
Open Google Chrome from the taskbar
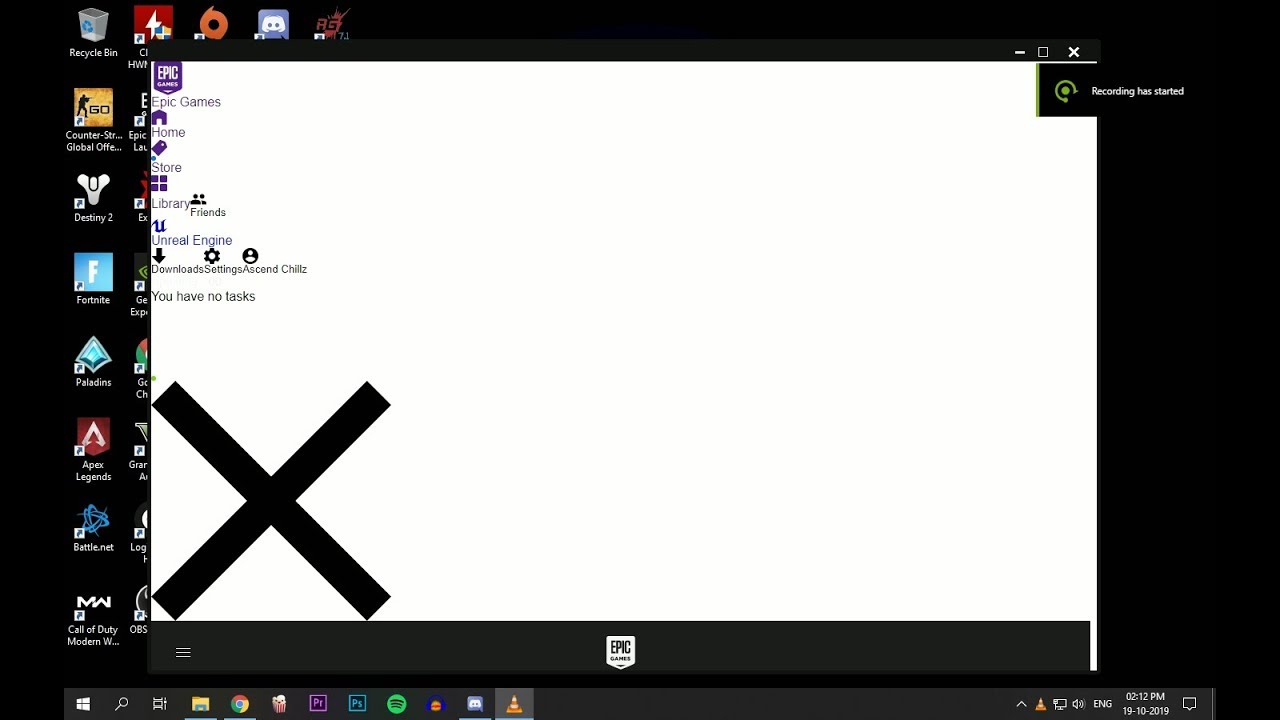[x=239, y=704]
